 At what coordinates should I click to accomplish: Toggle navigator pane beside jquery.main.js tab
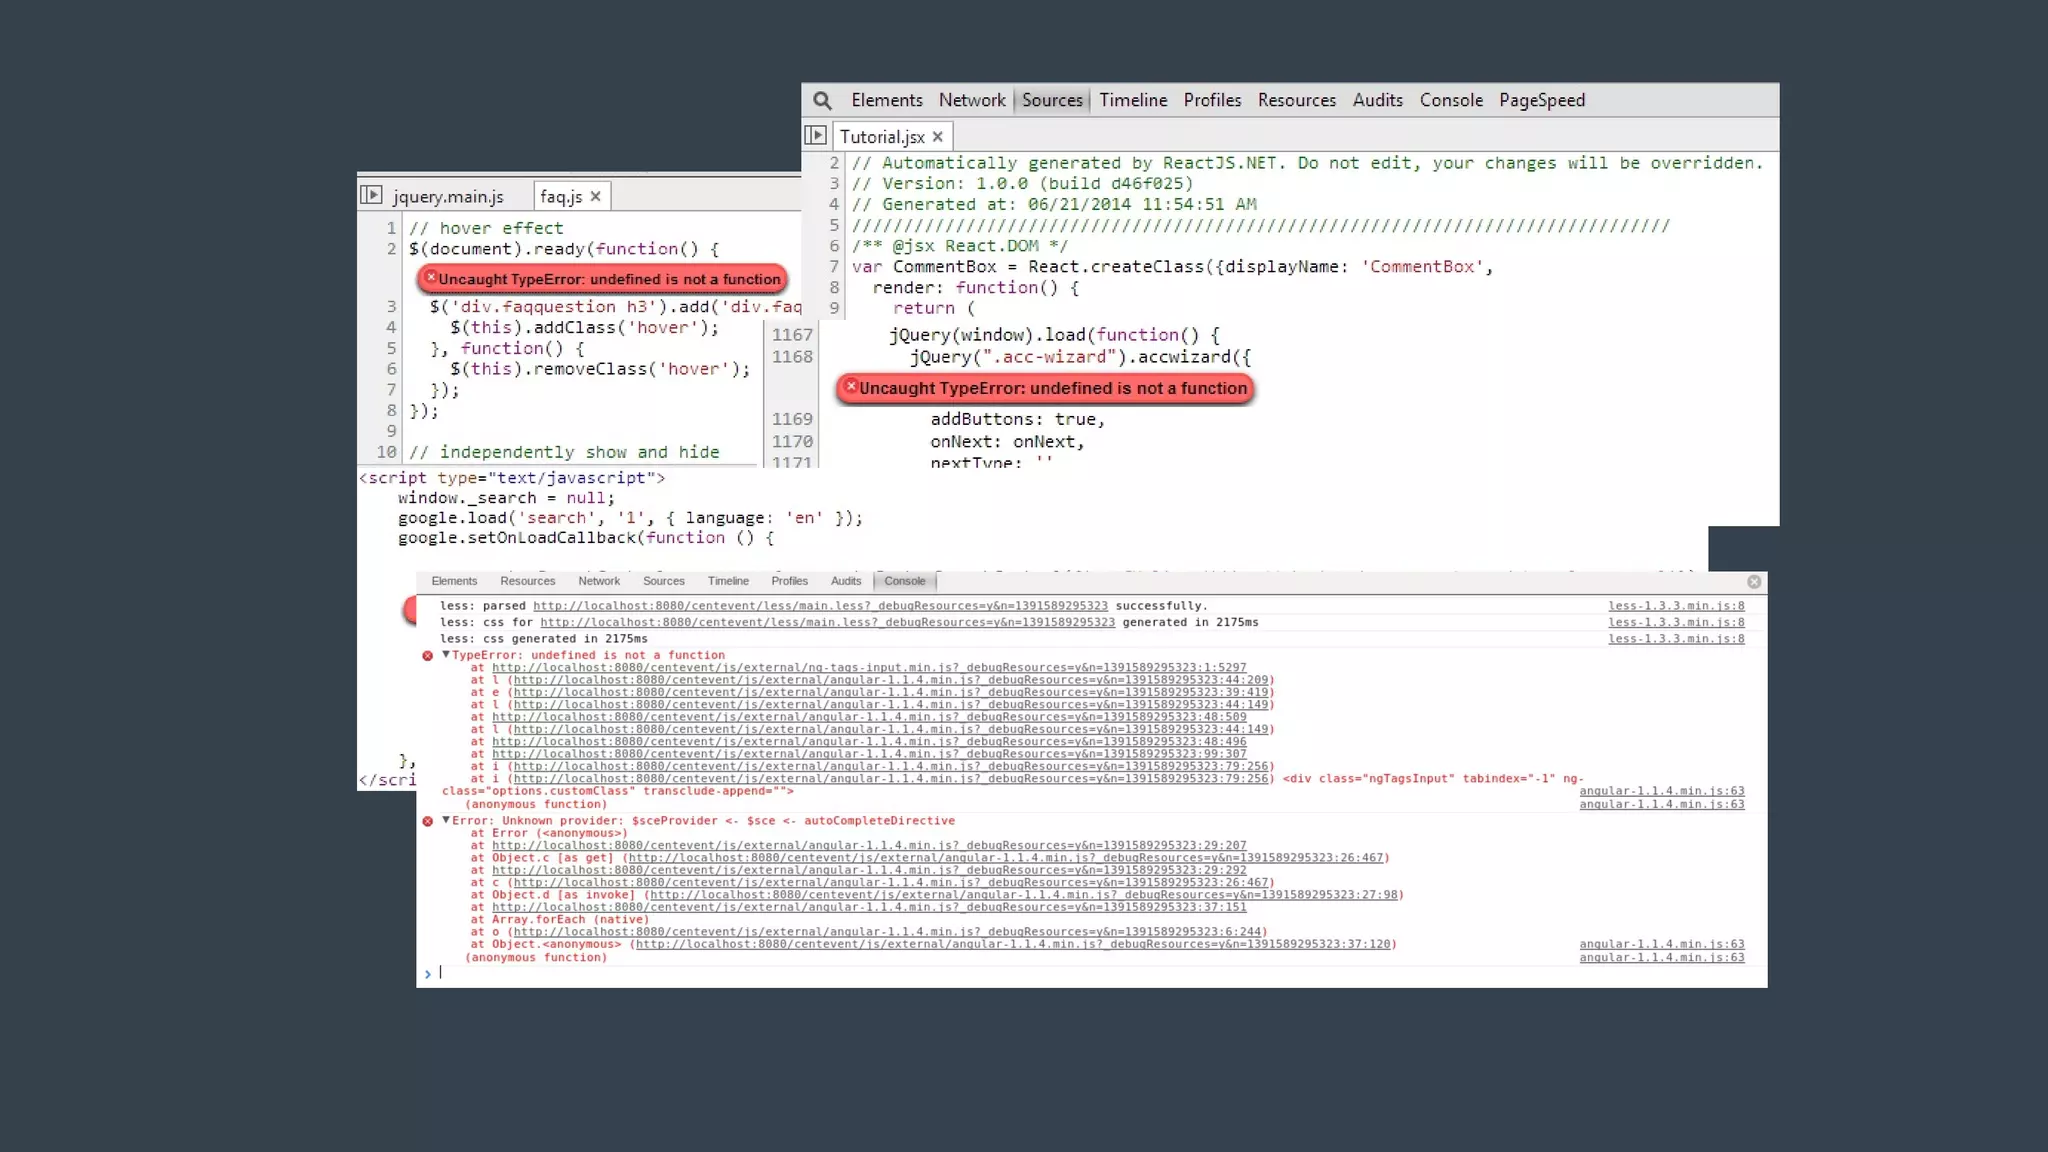pos(371,195)
